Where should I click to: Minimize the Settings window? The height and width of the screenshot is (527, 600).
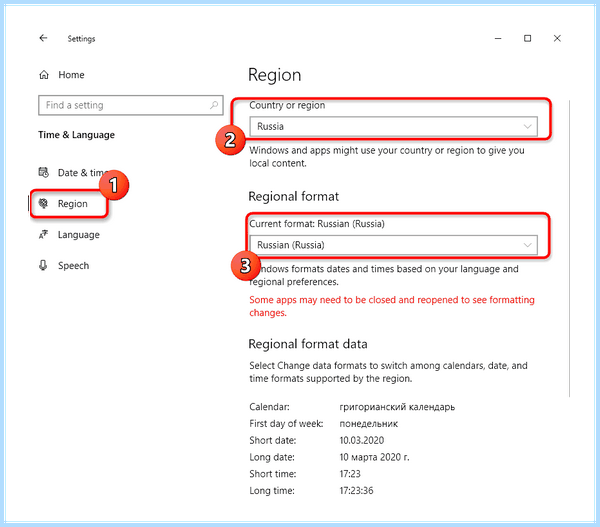pyautogui.click(x=498, y=38)
